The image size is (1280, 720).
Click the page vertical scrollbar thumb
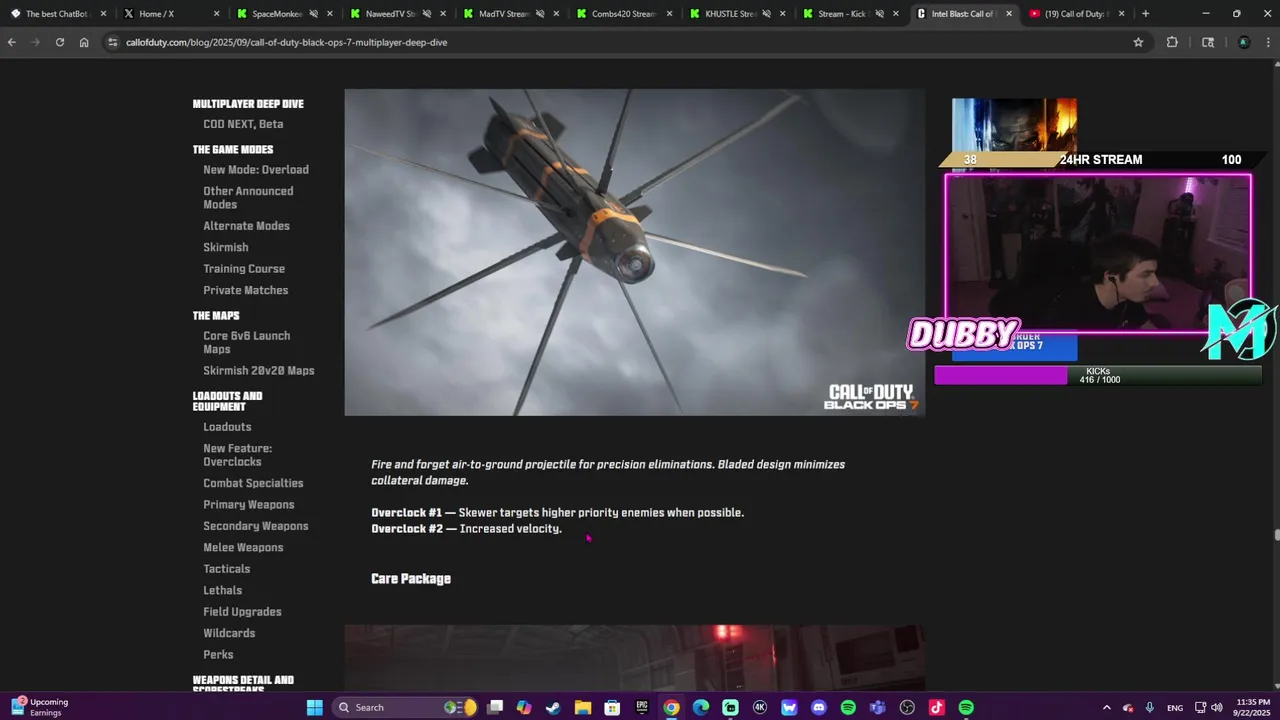[1276, 534]
